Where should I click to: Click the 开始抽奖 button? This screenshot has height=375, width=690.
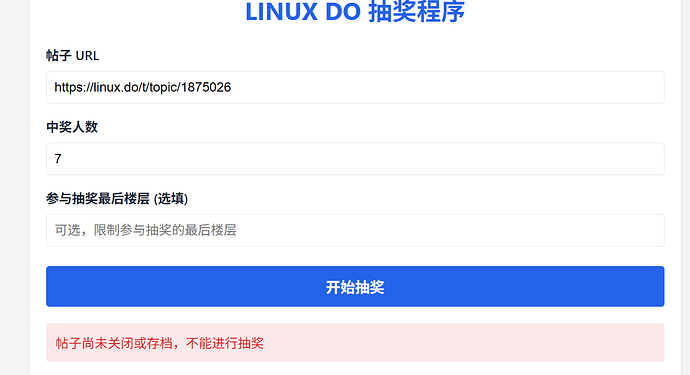(x=355, y=287)
